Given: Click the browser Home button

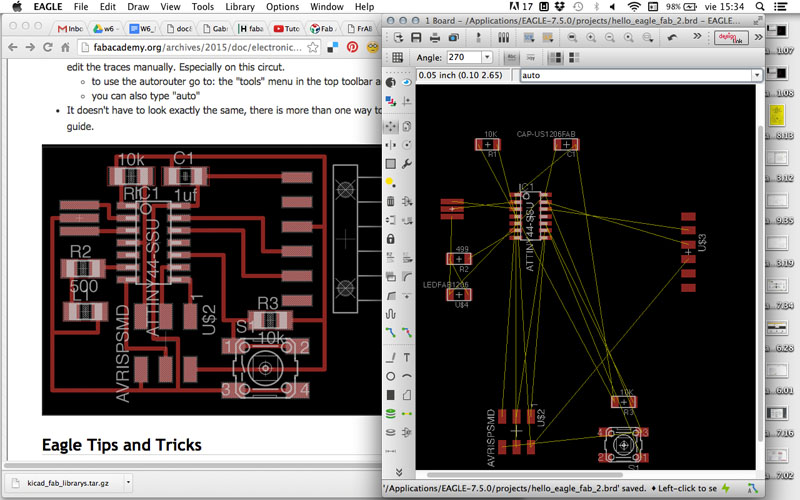Looking at the screenshot, I should (x=65, y=47).
